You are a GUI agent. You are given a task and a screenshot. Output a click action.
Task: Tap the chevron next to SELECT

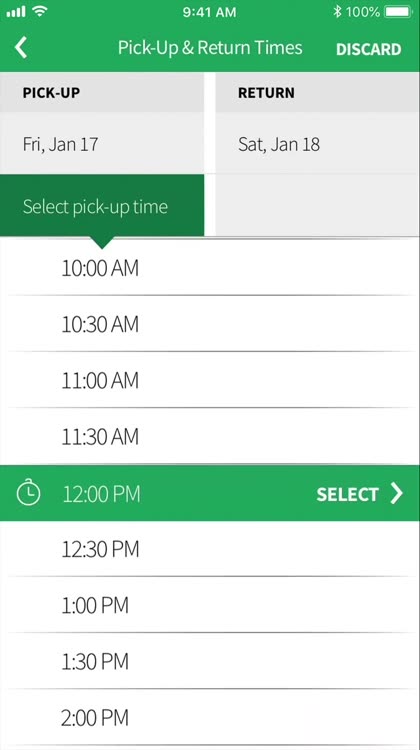click(396, 493)
